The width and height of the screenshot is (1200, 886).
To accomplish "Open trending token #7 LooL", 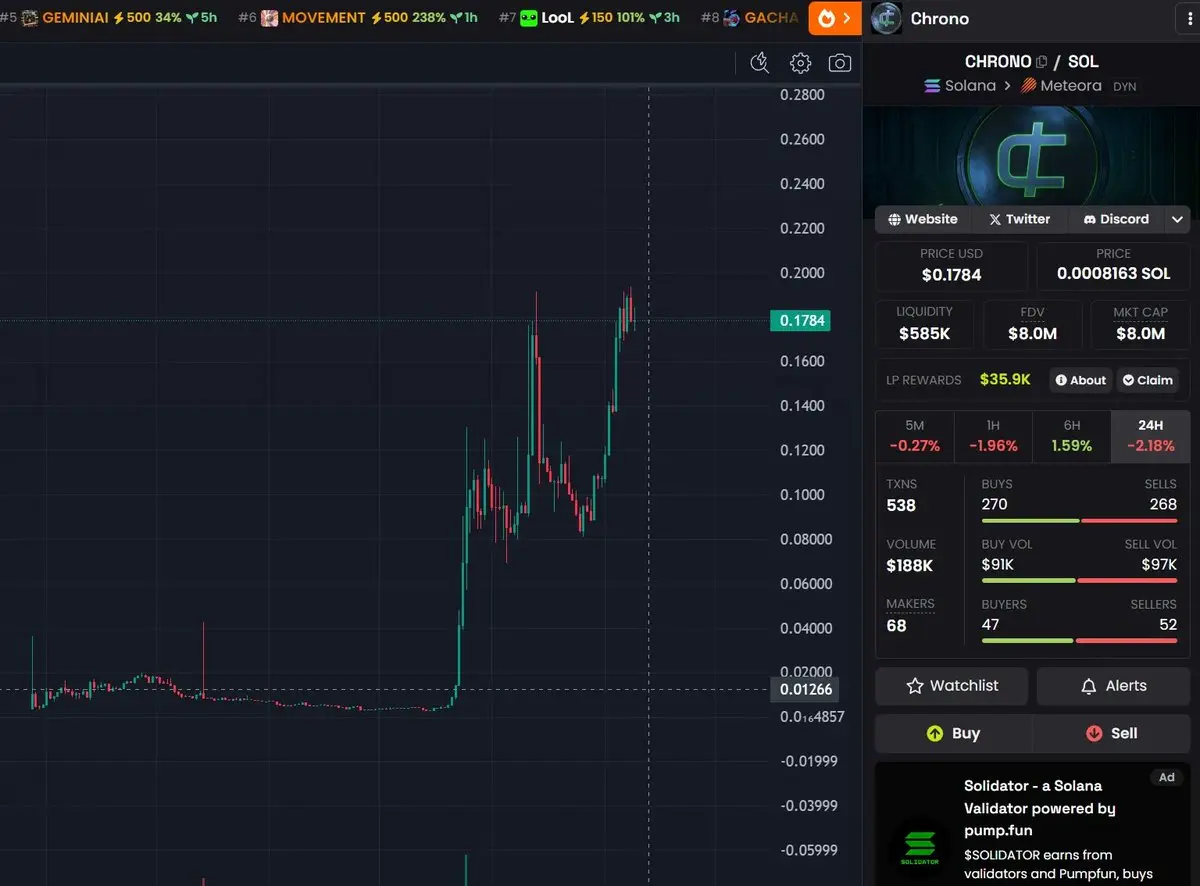I will pos(589,18).
